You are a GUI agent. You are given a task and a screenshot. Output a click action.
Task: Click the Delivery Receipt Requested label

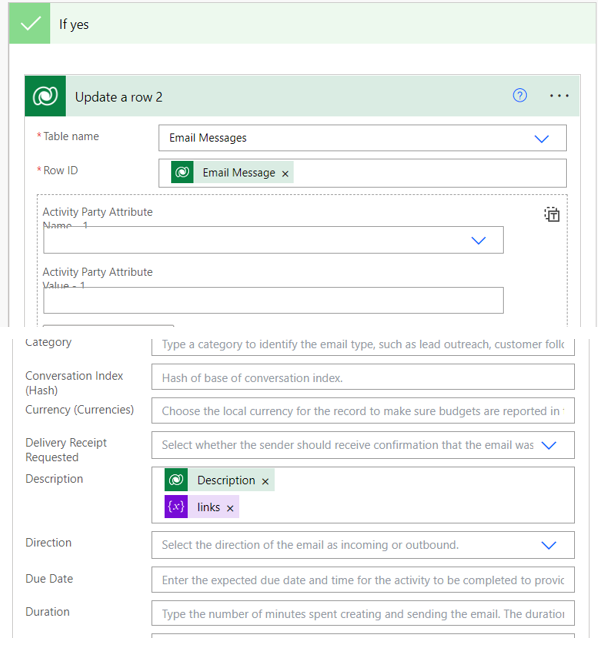point(66,450)
